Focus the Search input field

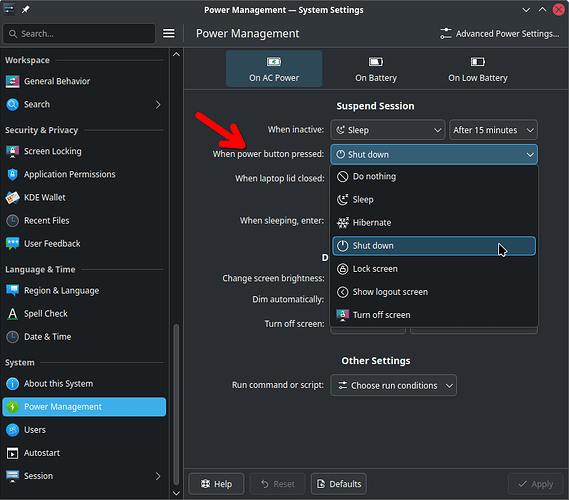(79, 34)
